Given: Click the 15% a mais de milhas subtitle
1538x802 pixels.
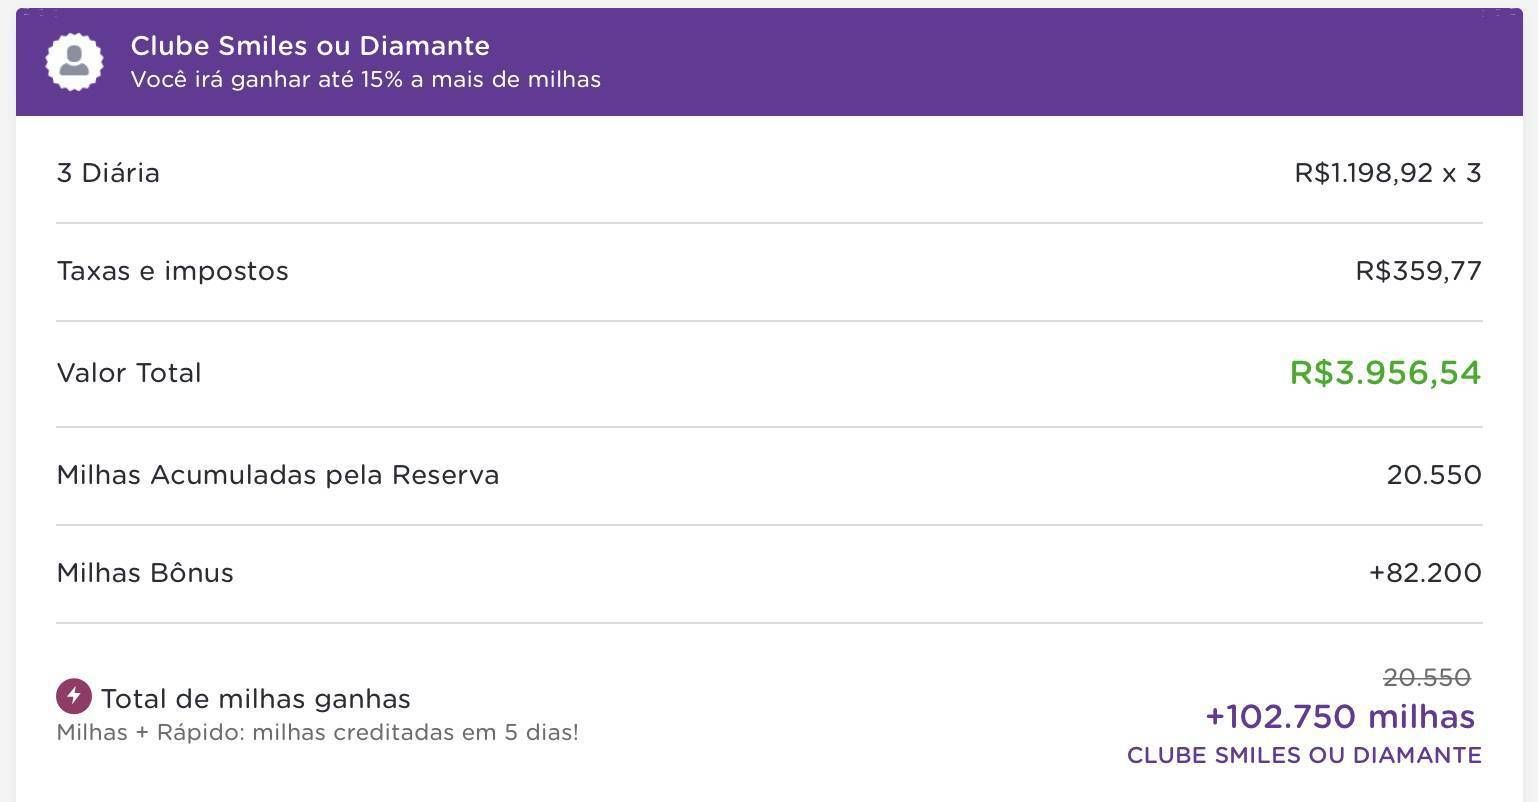Looking at the screenshot, I should [x=366, y=80].
